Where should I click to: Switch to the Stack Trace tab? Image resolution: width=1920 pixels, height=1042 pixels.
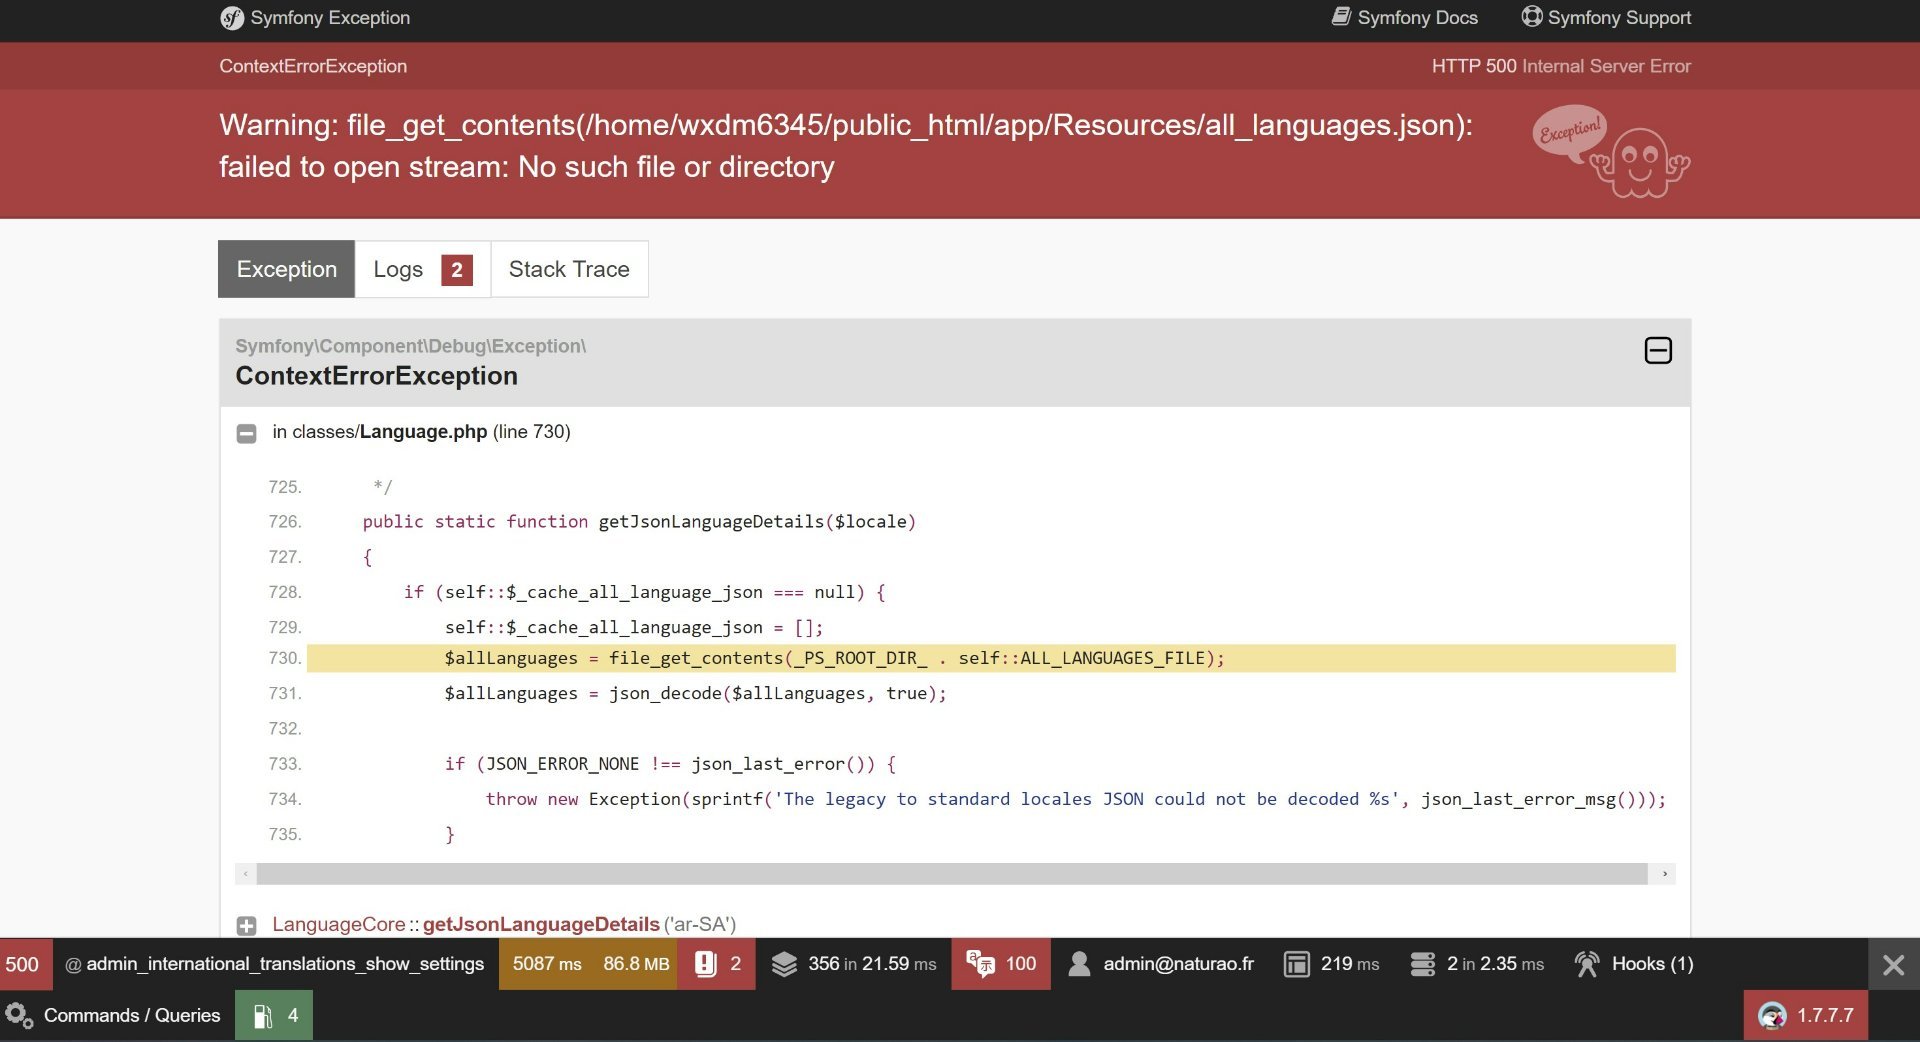point(569,269)
